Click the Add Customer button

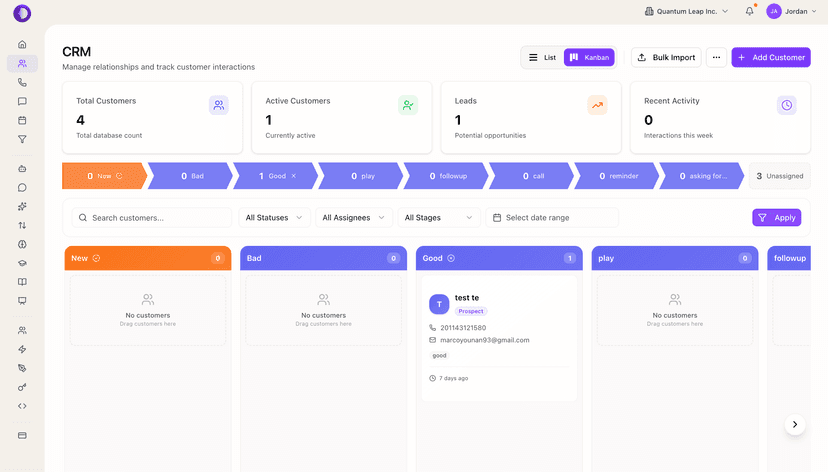point(771,58)
